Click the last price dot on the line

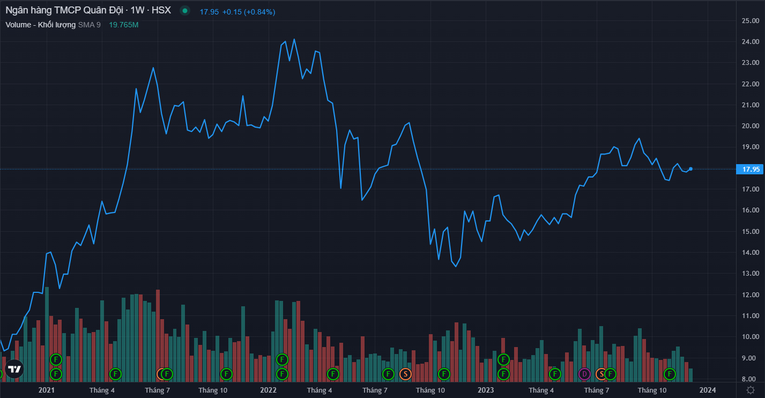690,169
